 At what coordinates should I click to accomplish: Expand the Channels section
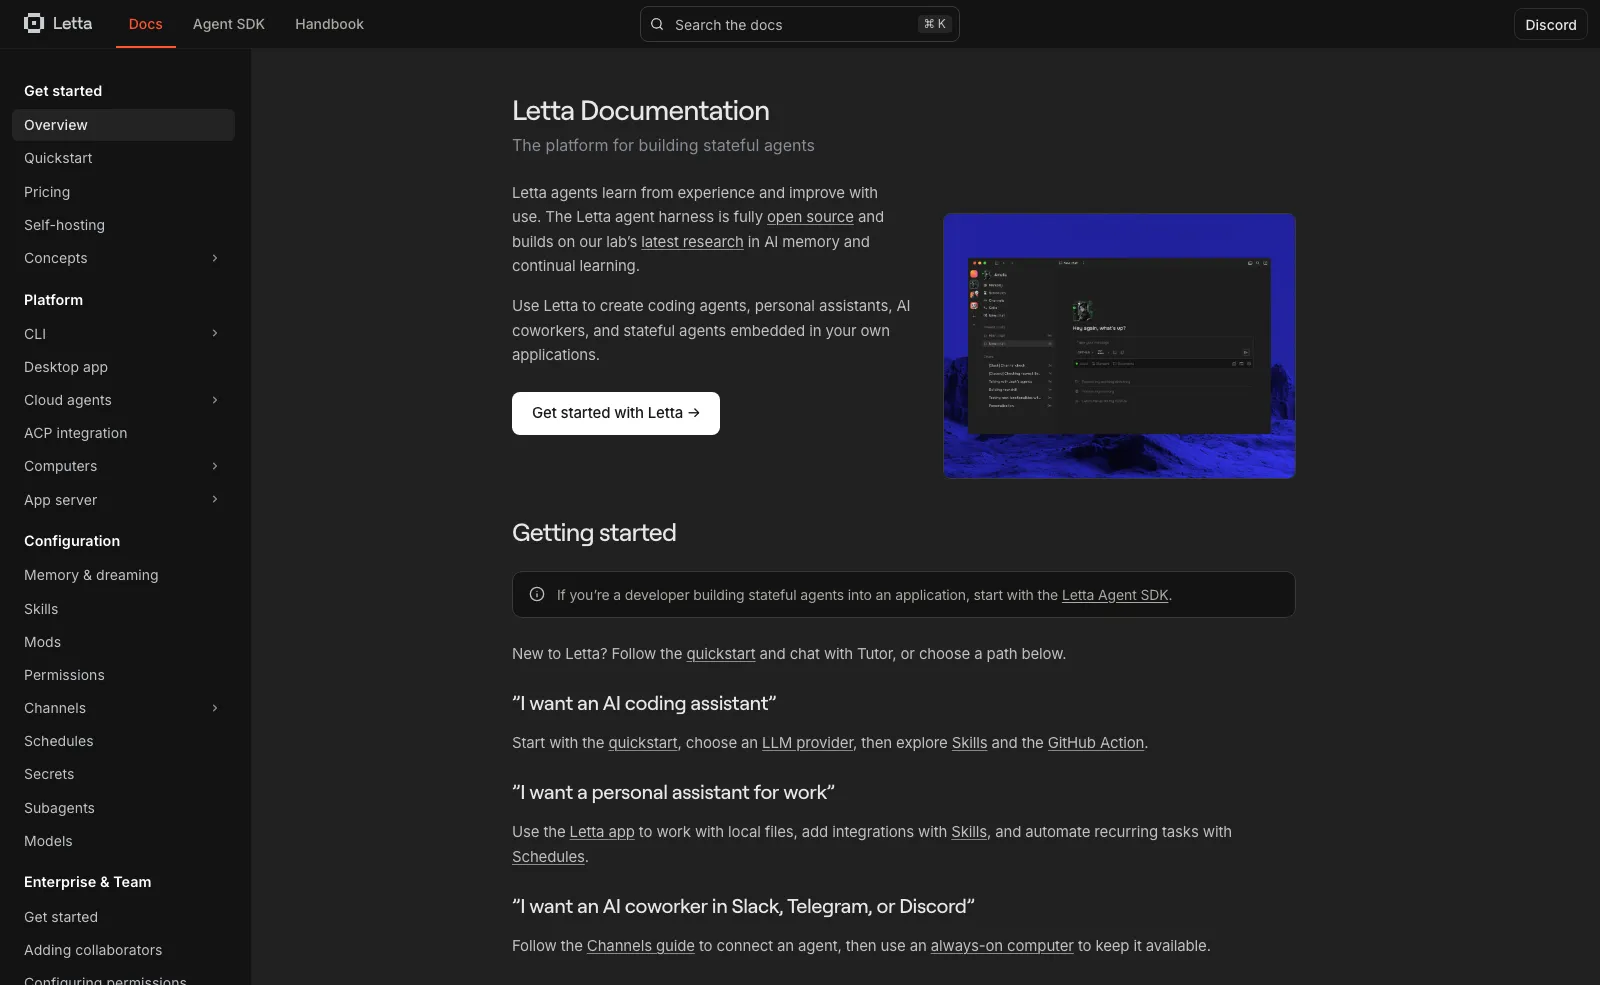pos(215,708)
